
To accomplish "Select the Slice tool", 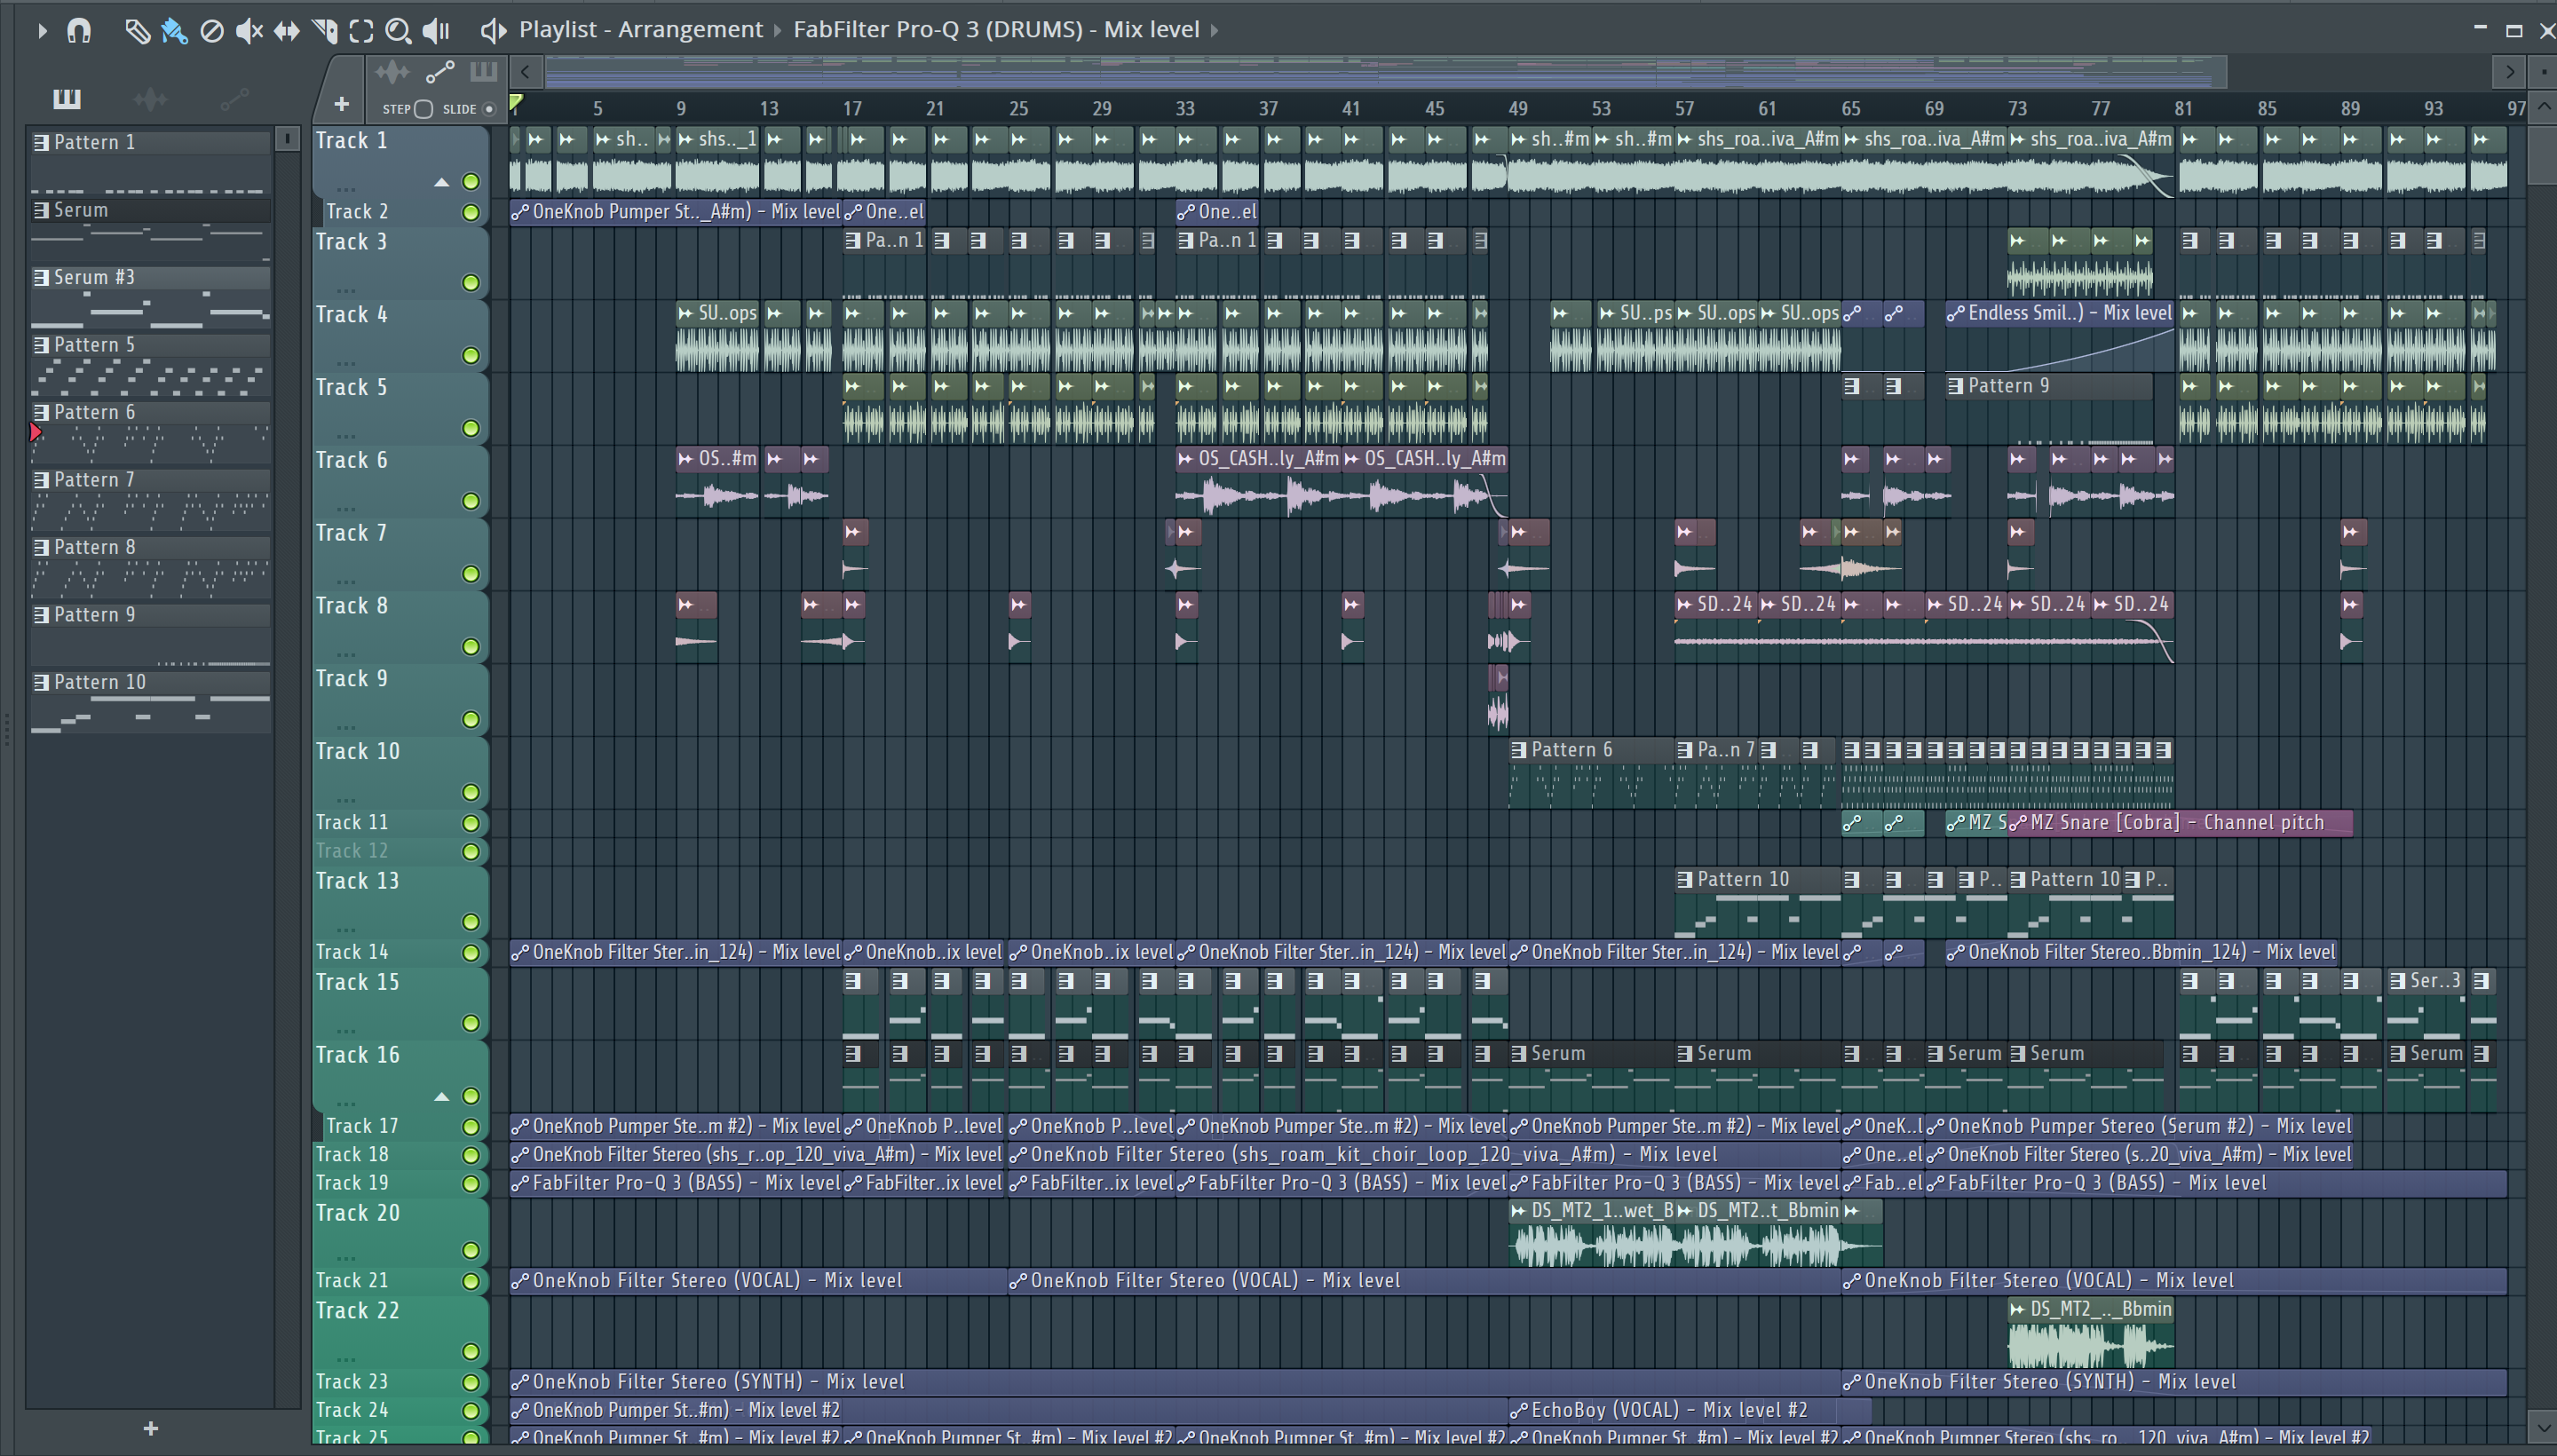I will point(324,30).
